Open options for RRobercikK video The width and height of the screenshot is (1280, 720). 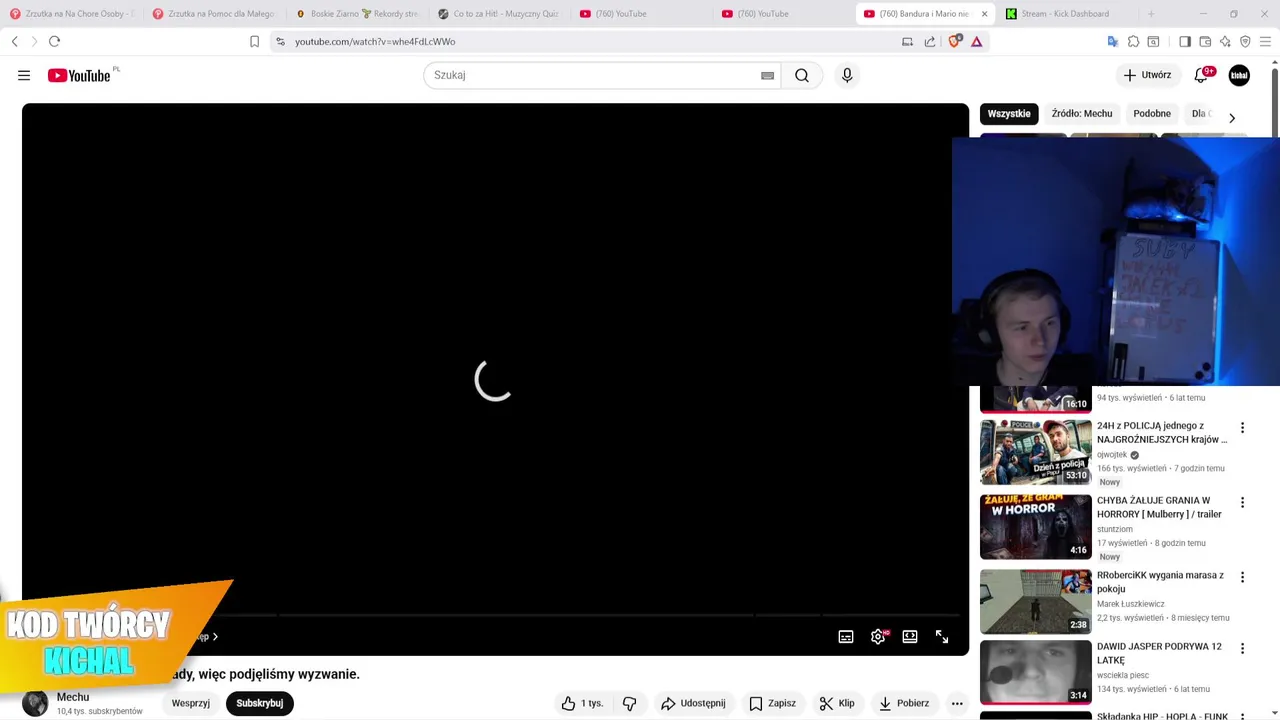(1242, 578)
